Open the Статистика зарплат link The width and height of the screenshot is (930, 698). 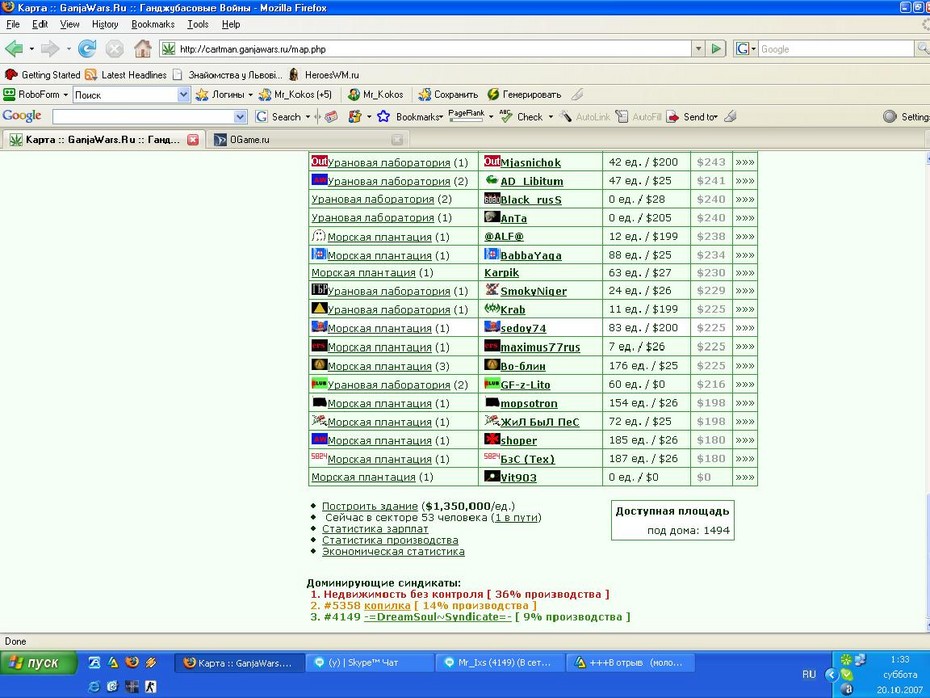point(375,528)
